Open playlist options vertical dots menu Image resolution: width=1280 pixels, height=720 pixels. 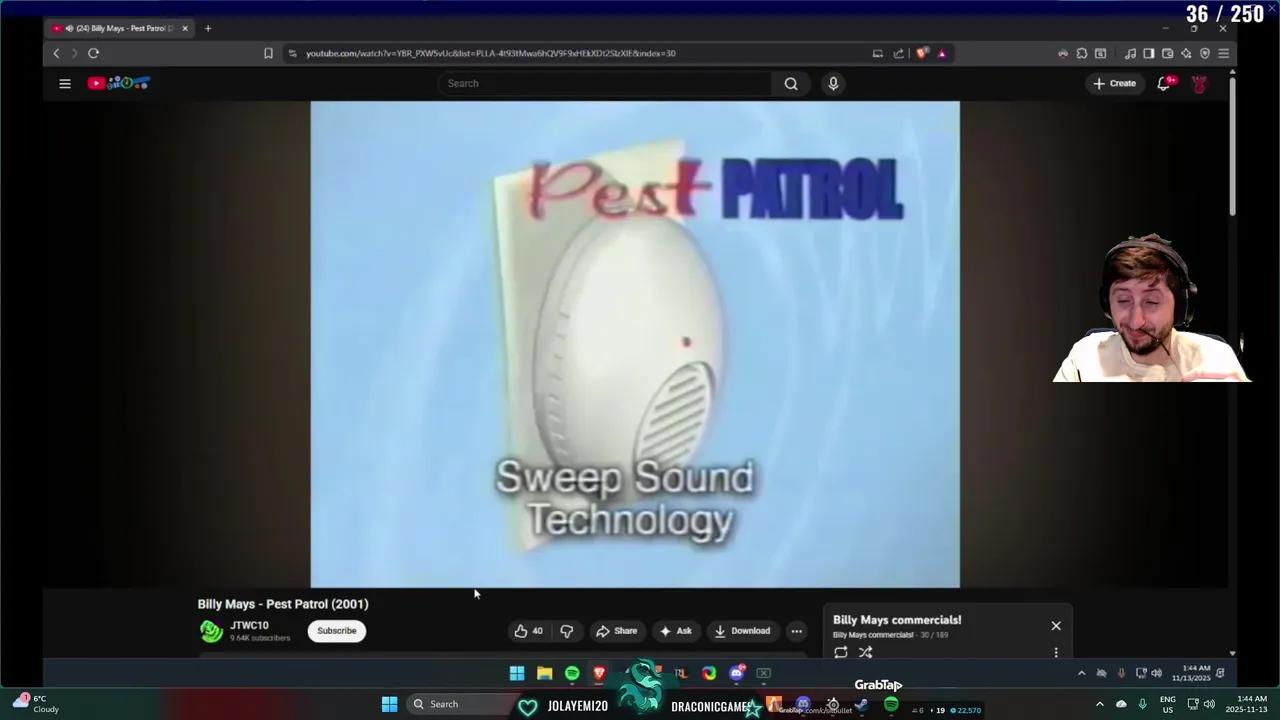[x=1056, y=653]
